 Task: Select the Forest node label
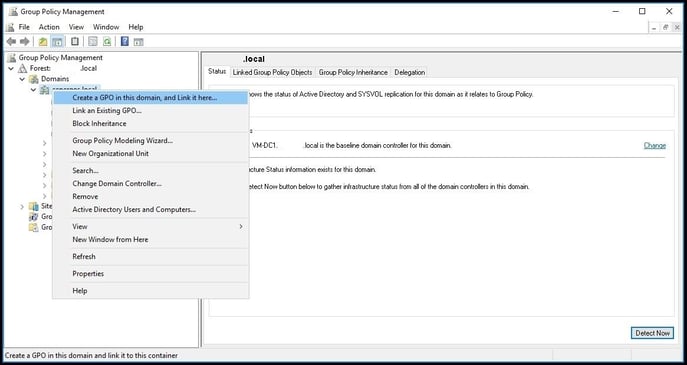pyautogui.click(x=63, y=68)
